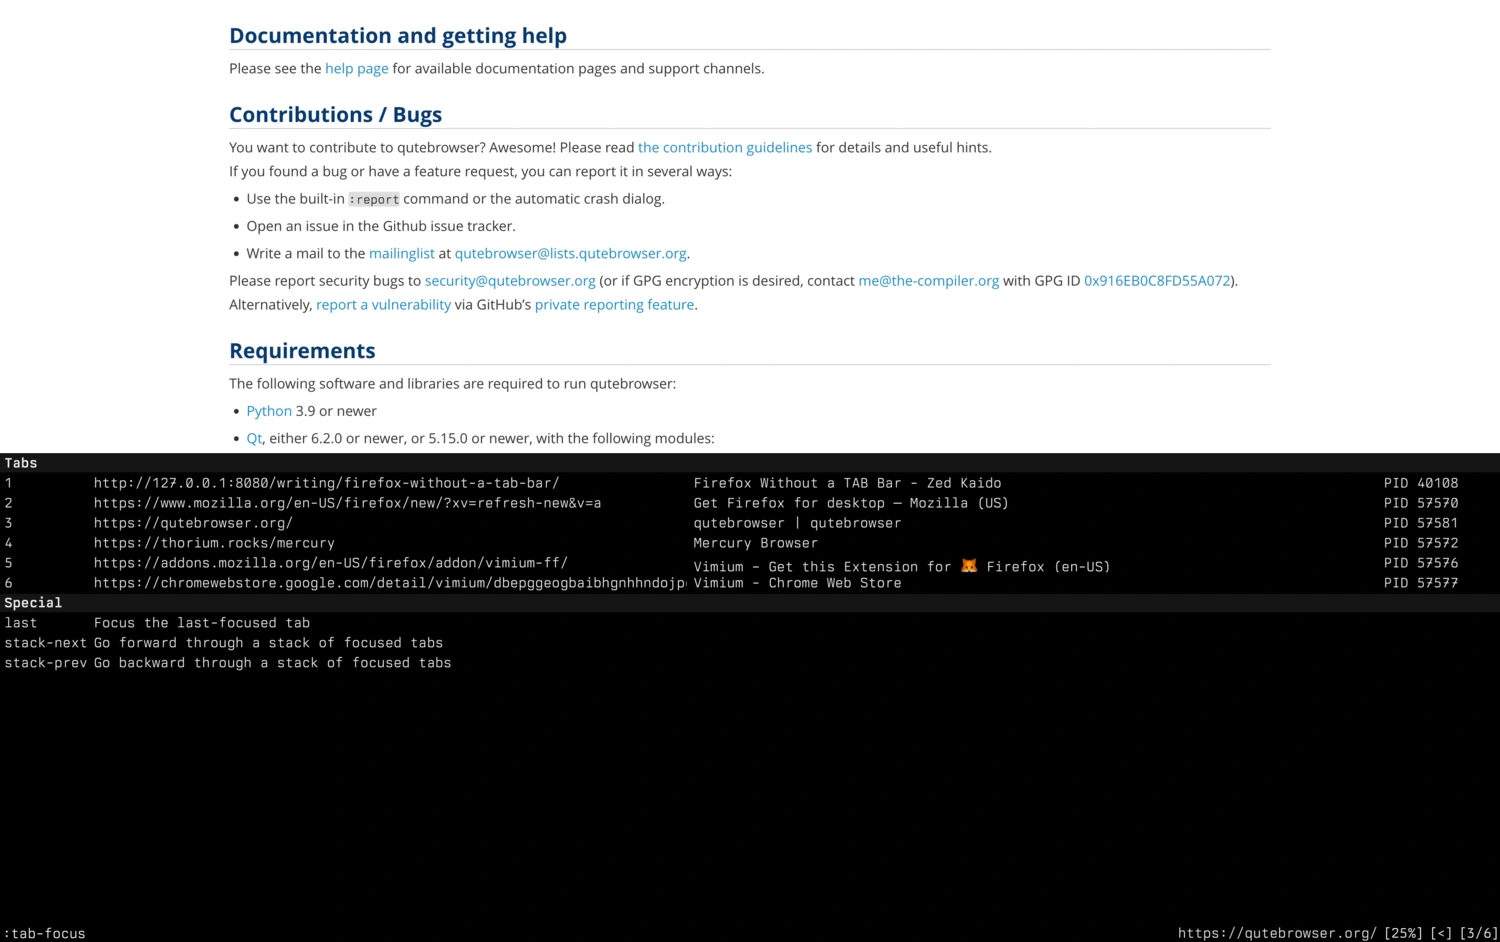Image resolution: width=1500 pixels, height=942 pixels.
Task: Click the :tab-focus command input
Action: tap(45, 933)
